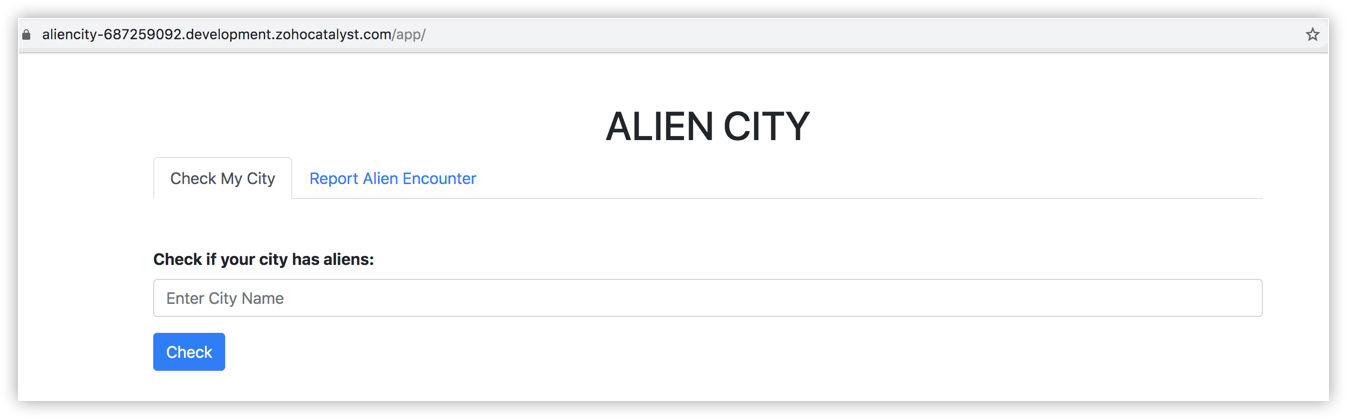Screen dimensions: 1347x419
Task: Click the Enter City Name placeholder text
Action: pyautogui.click(x=225, y=299)
